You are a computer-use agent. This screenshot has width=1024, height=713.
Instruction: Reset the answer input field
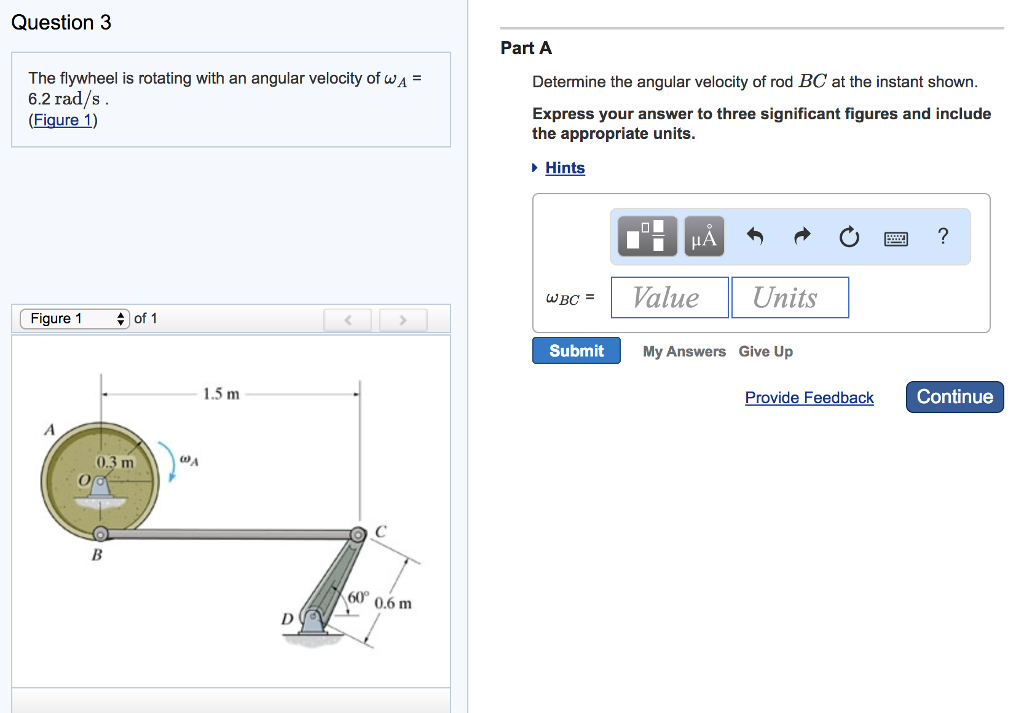coord(848,237)
